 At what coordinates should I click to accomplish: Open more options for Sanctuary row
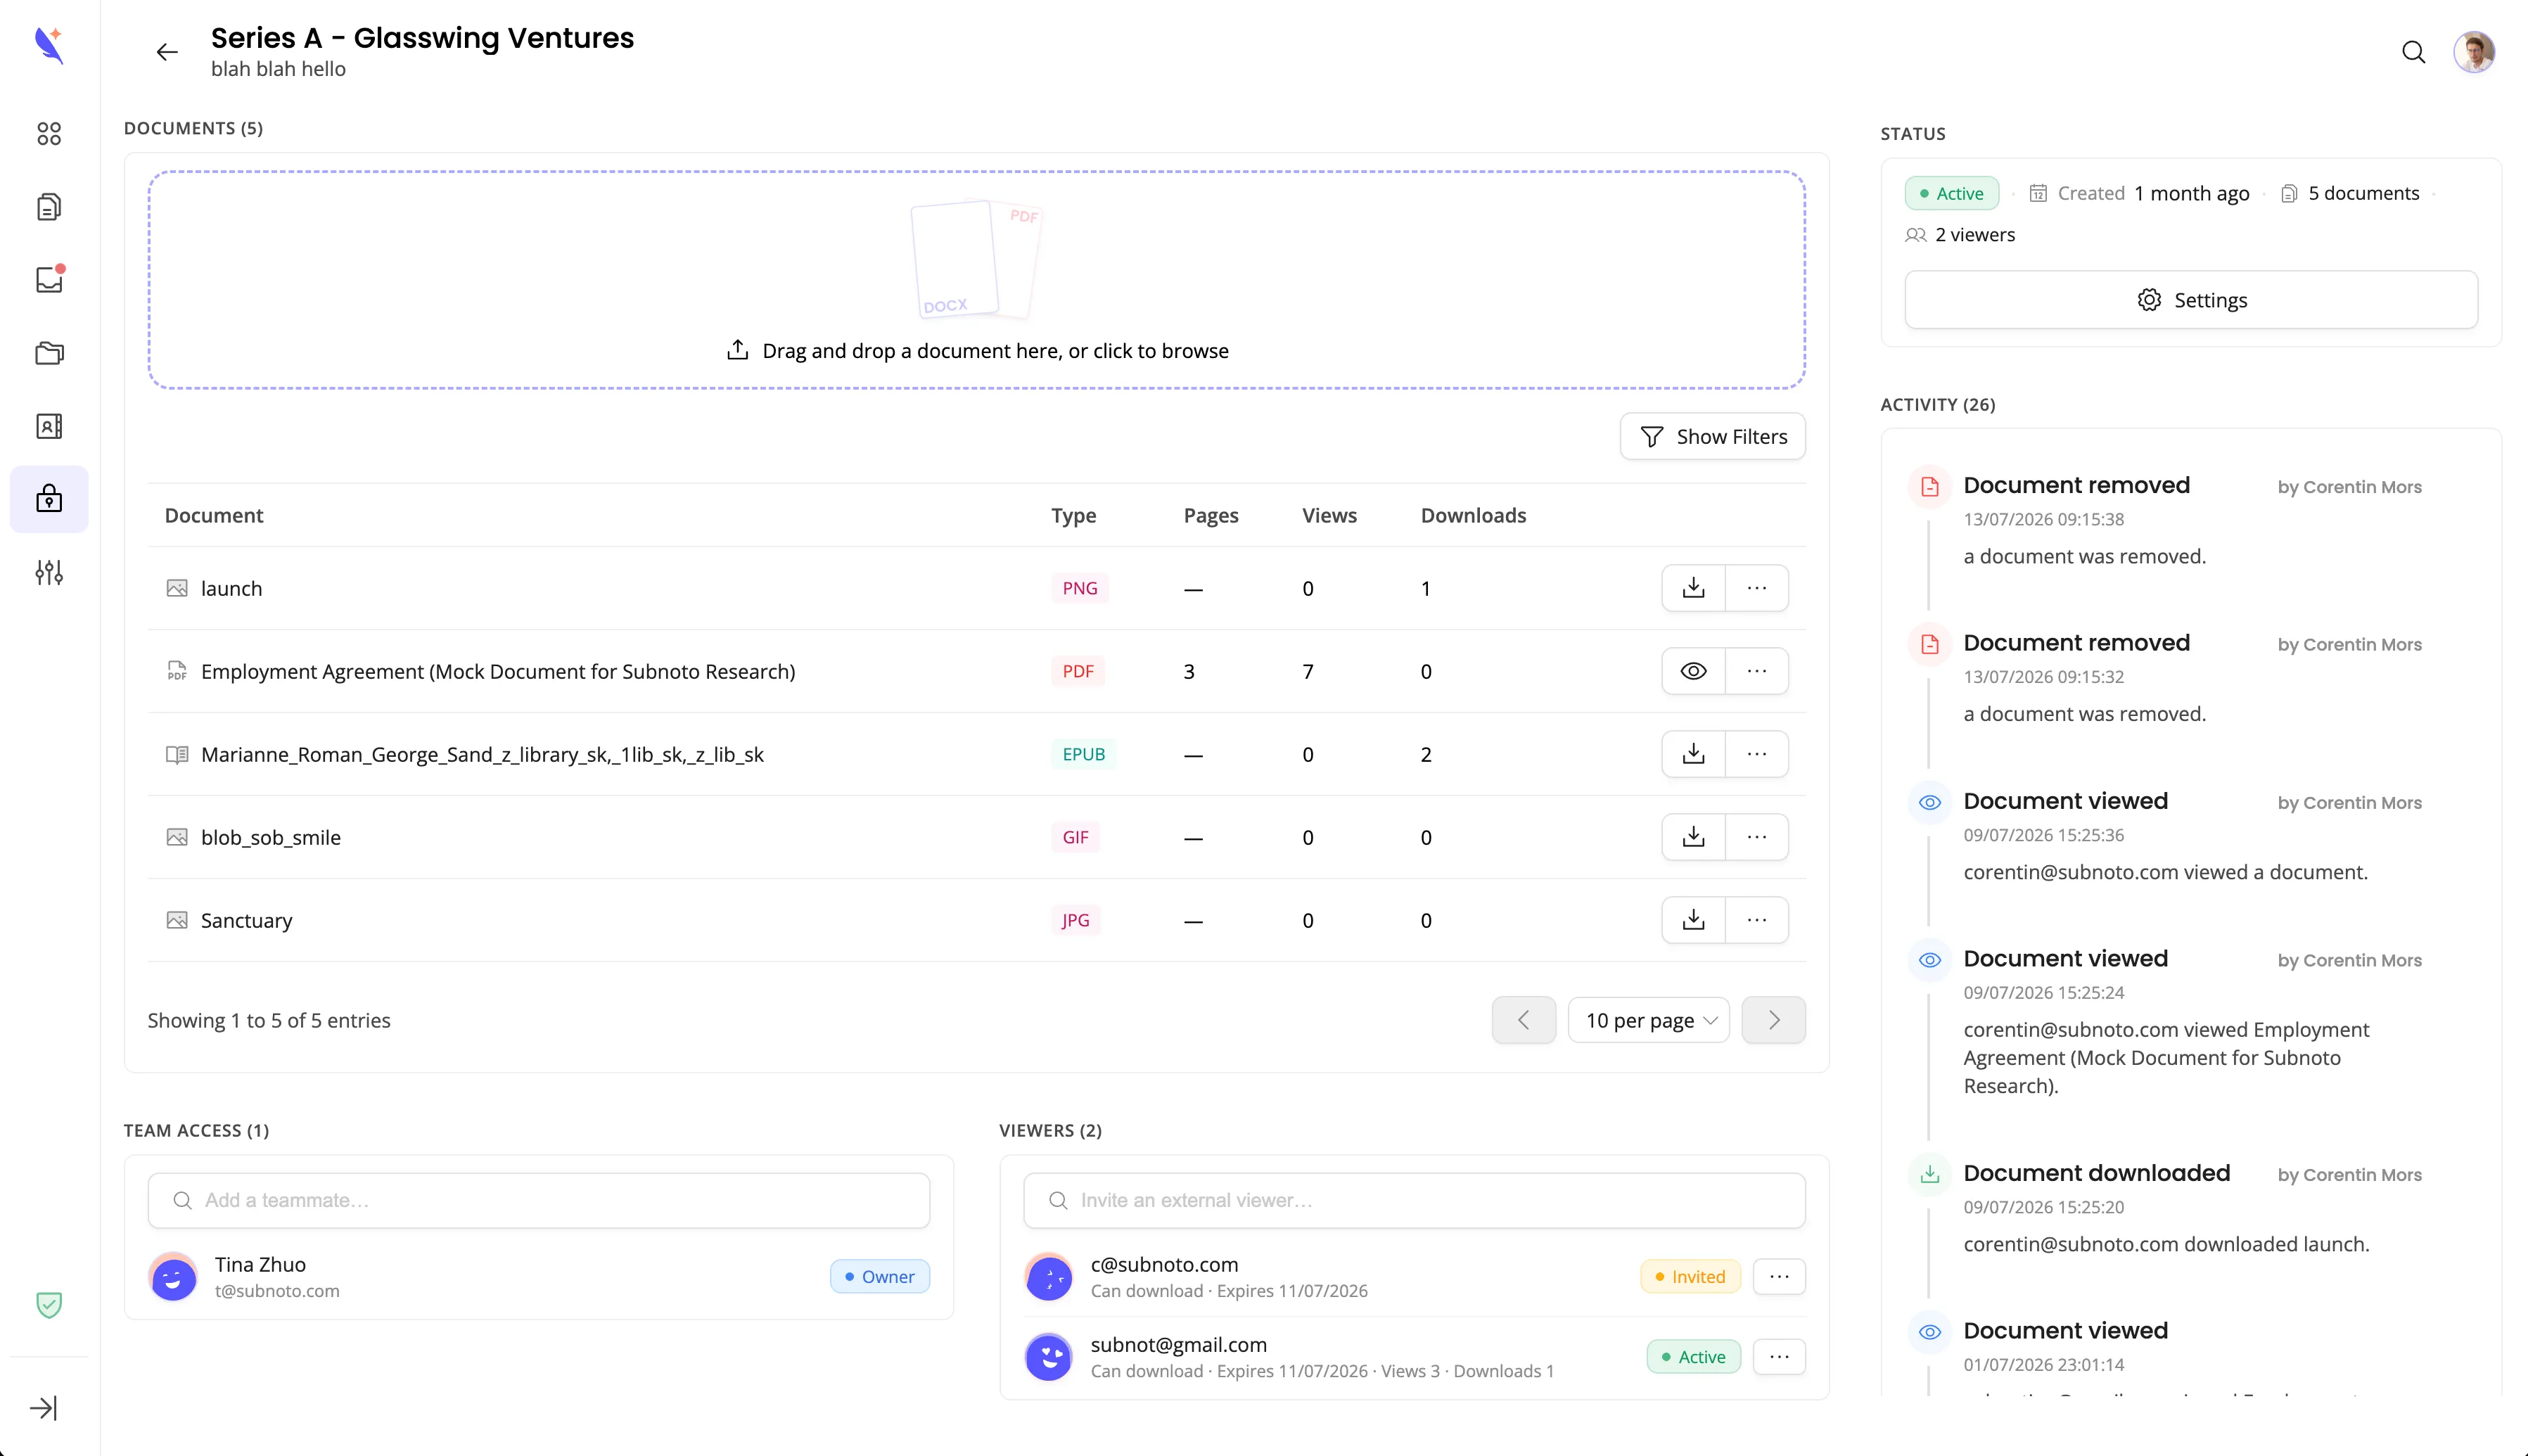(1757, 920)
